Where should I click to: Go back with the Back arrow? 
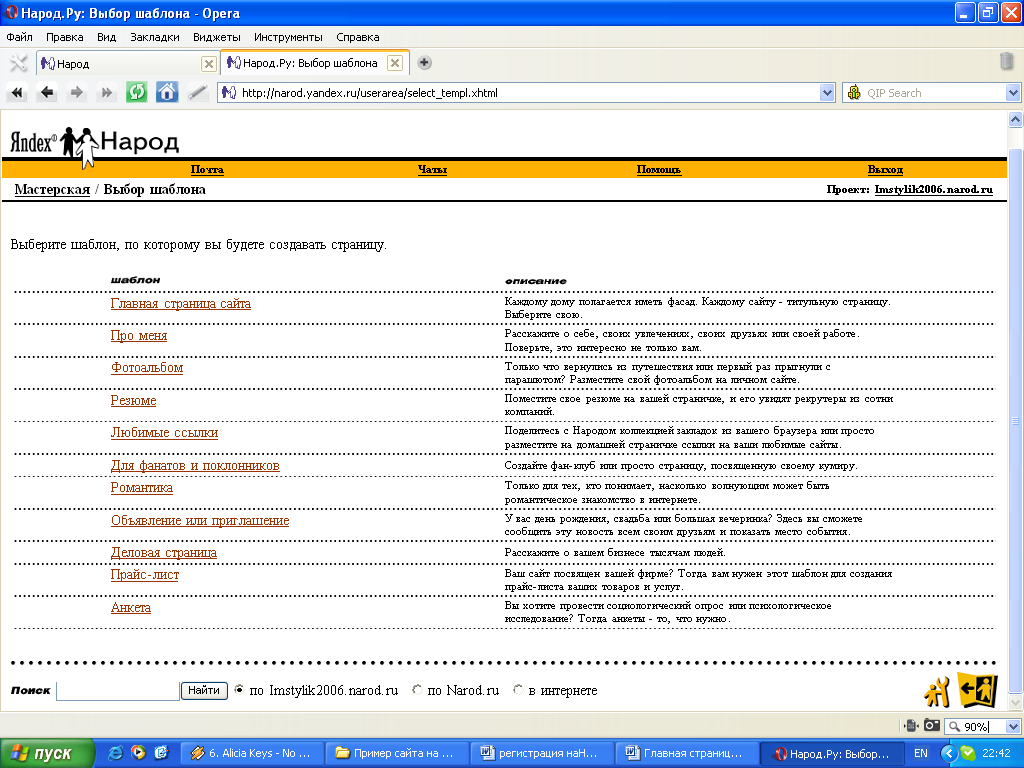(x=46, y=93)
